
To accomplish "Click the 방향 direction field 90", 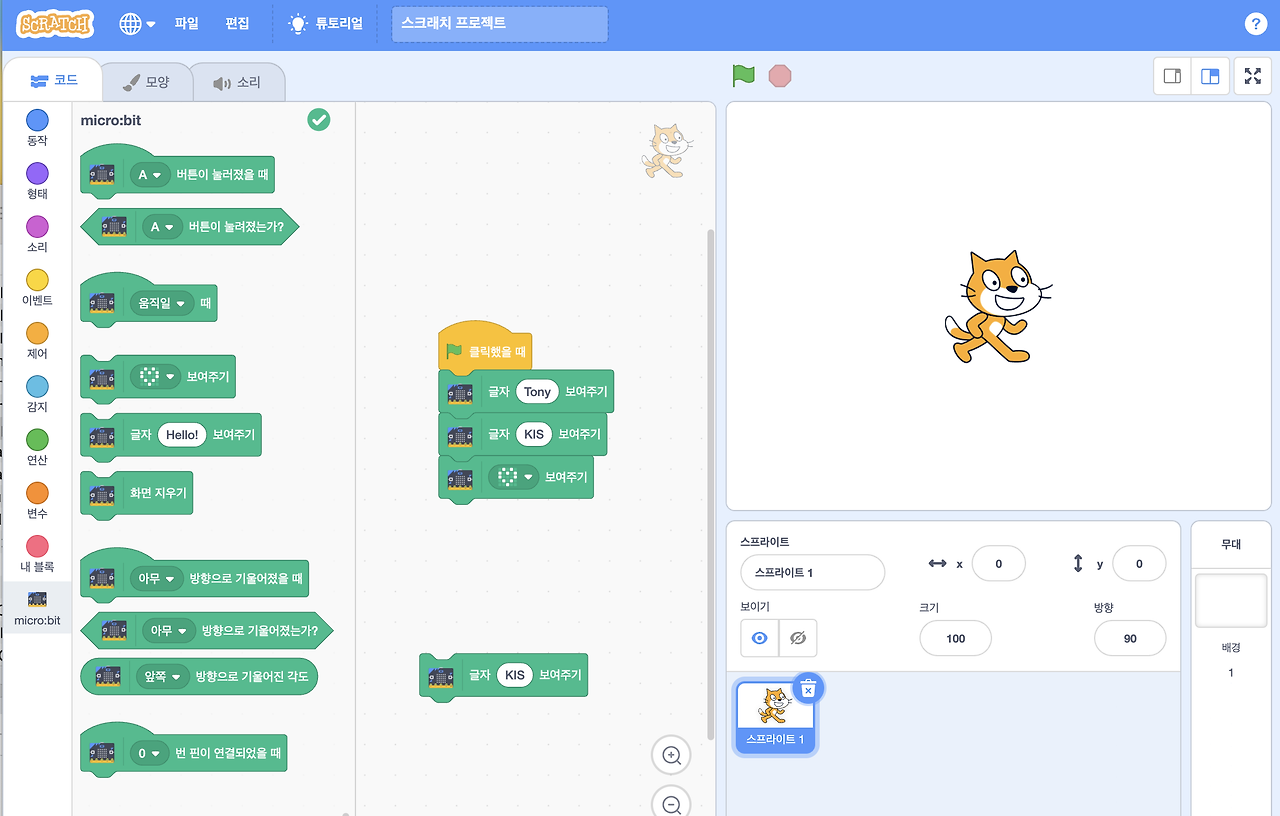I will click(x=1130, y=638).
